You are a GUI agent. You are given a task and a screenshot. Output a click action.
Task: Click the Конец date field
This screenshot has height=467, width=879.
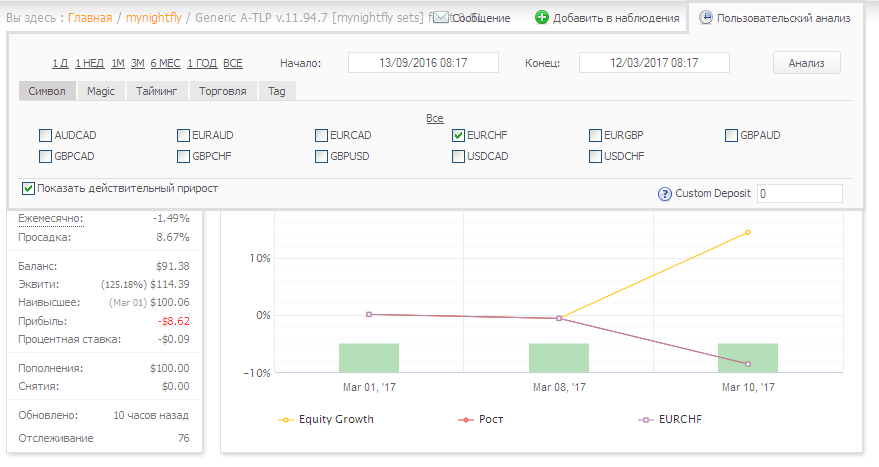click(x=654, y=63)
